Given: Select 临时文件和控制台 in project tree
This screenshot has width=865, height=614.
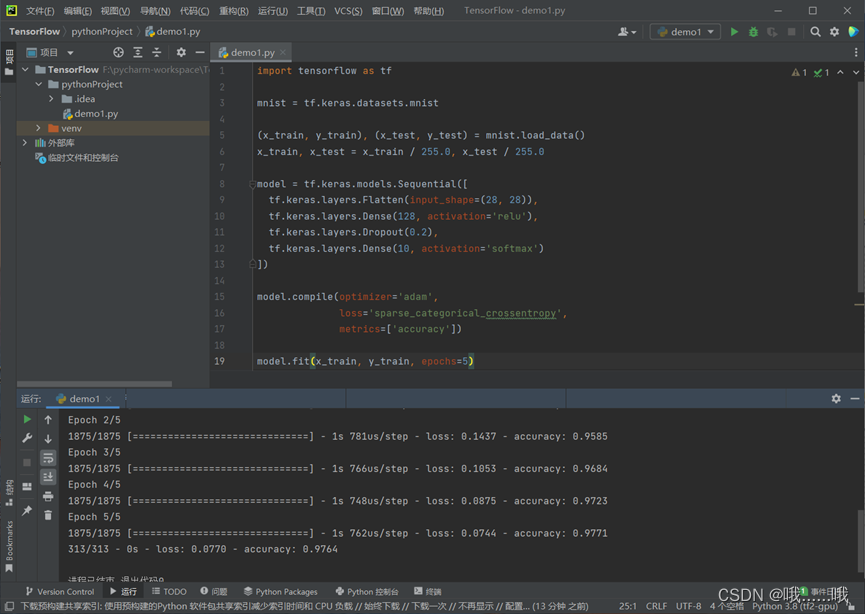Looking at the screenshot, I should 77,158.
